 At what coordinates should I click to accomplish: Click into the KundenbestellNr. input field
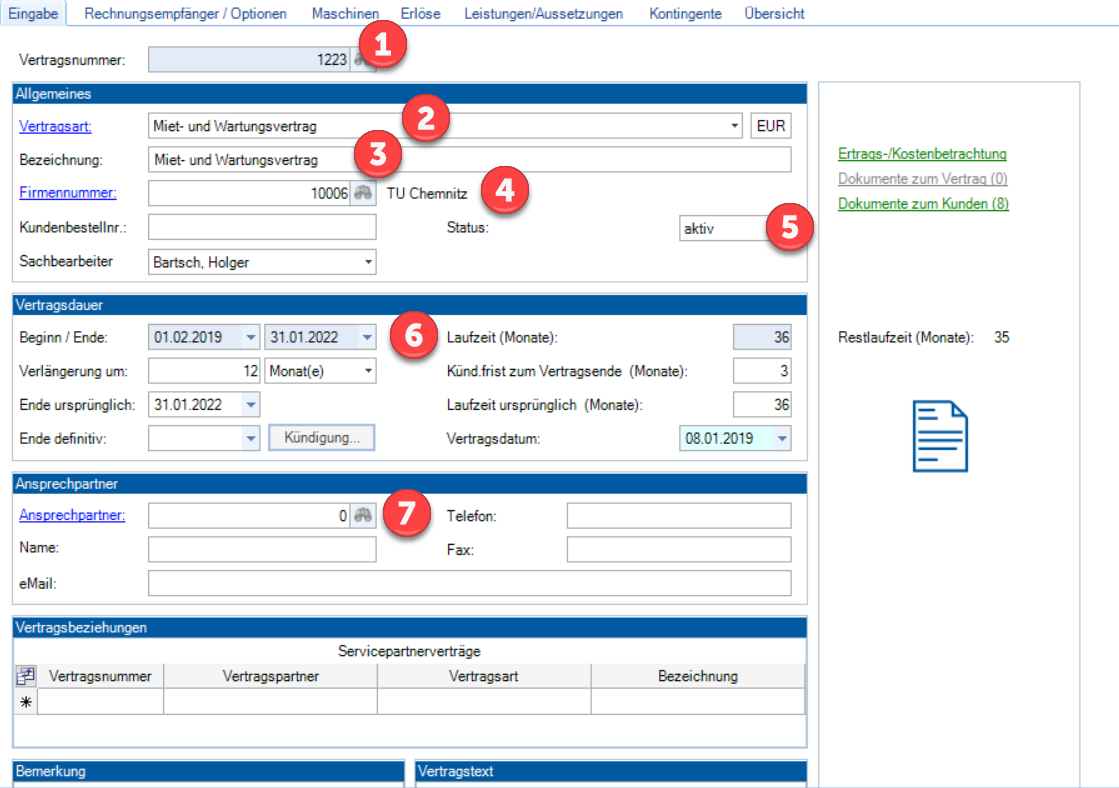tap(262, 227)
